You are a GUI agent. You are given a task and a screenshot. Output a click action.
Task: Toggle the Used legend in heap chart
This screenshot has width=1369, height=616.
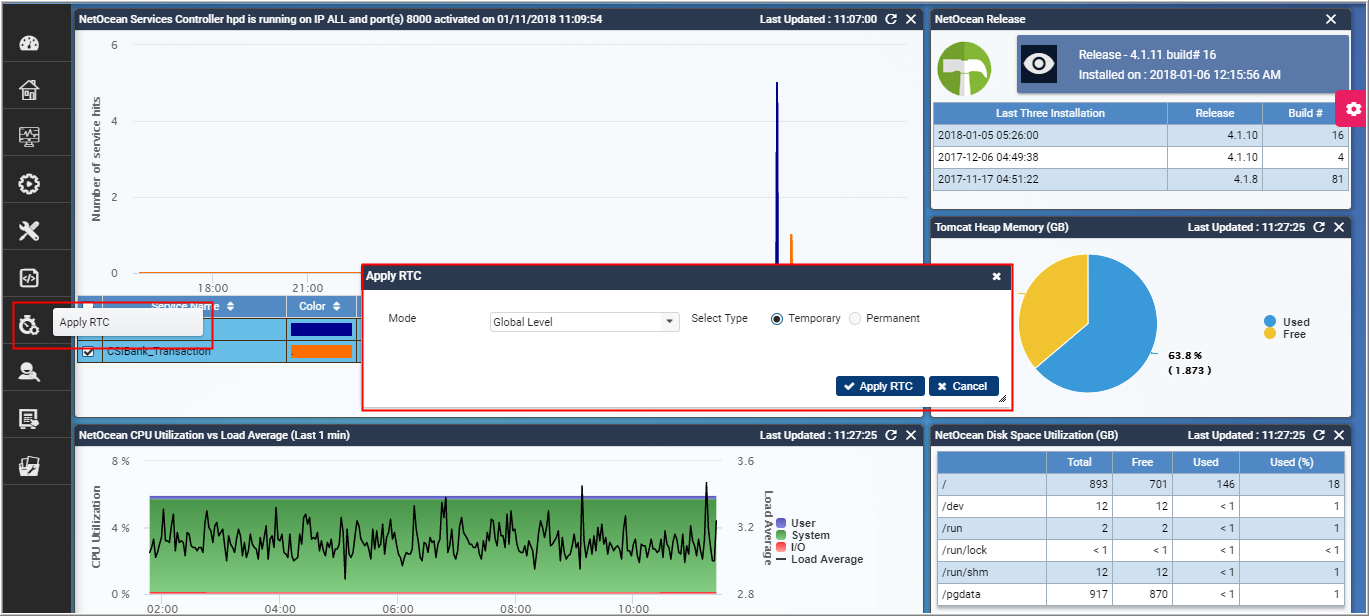coord(1286,322)
